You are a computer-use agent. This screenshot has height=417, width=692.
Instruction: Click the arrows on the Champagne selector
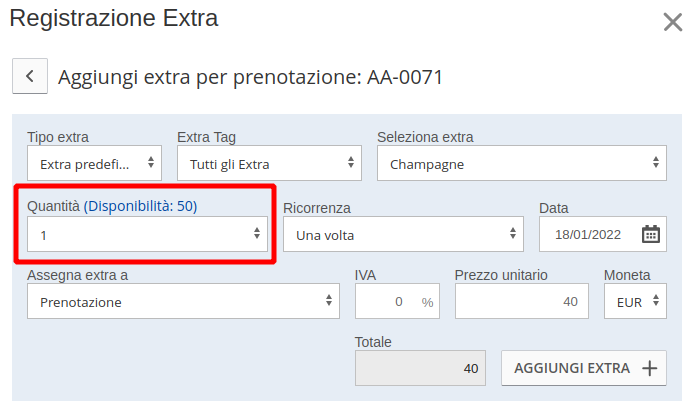pos(656,162)
